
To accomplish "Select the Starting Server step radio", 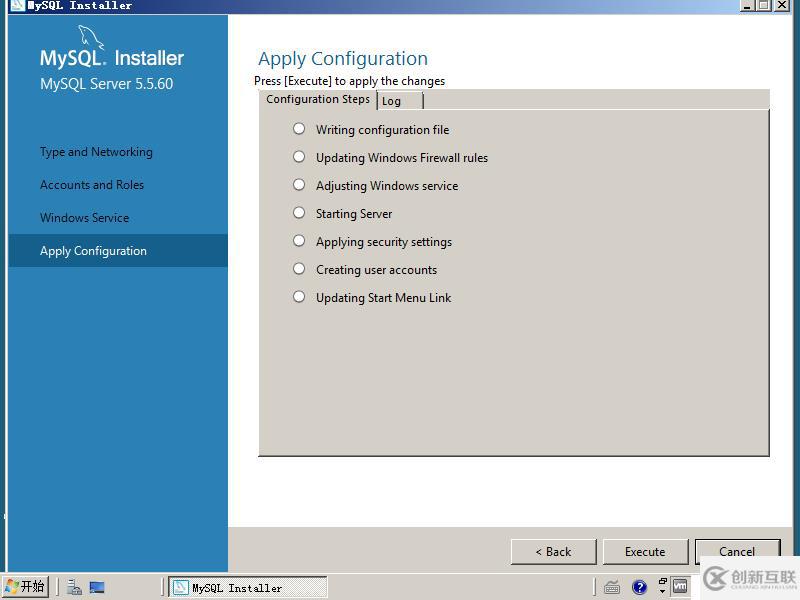I will 299,213.
